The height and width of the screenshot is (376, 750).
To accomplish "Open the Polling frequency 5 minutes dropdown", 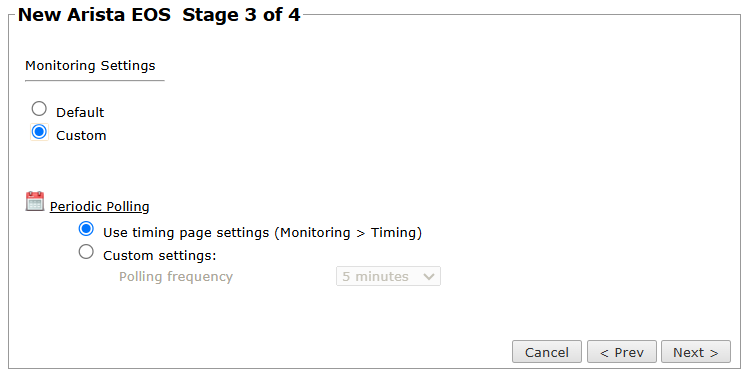I will (x=388, y=276).
